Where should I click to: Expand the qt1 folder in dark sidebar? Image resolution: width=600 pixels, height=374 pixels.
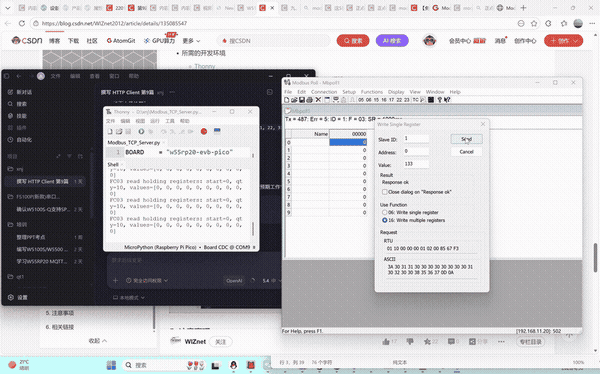point(16,277)
